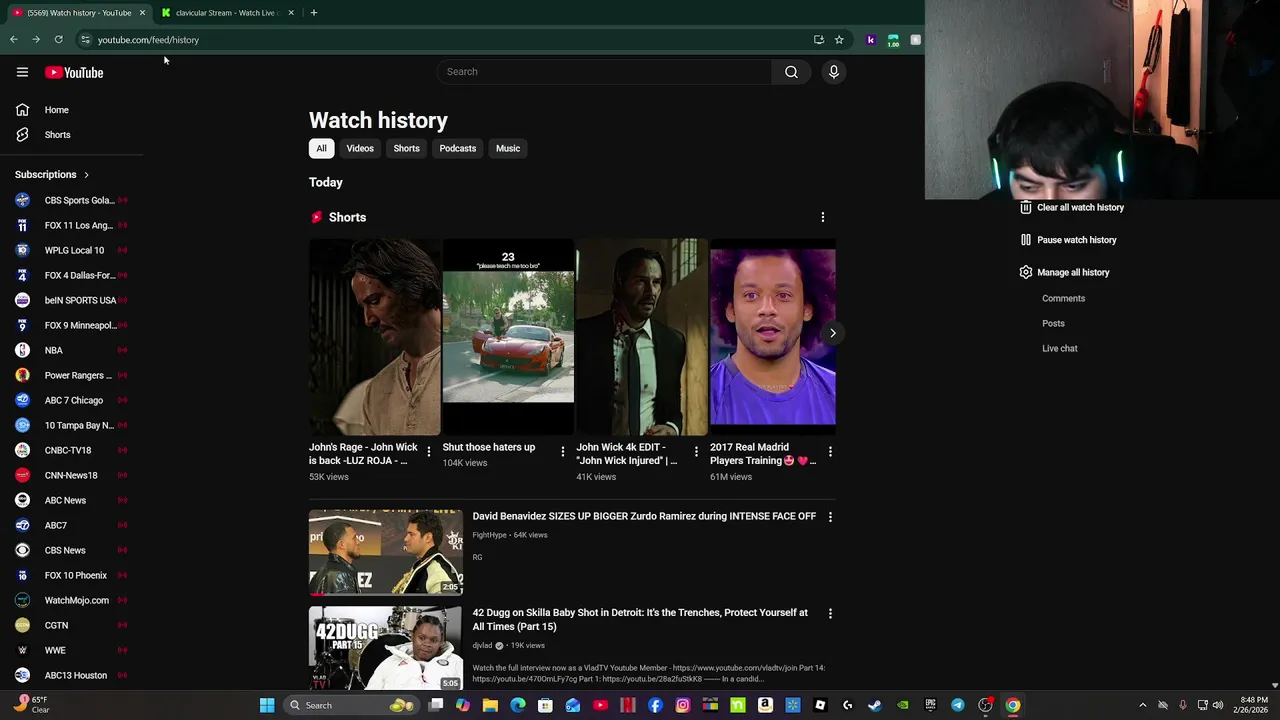
Task: Play the Shut those haters up short thumbnail
Action: tap(508, 337)
